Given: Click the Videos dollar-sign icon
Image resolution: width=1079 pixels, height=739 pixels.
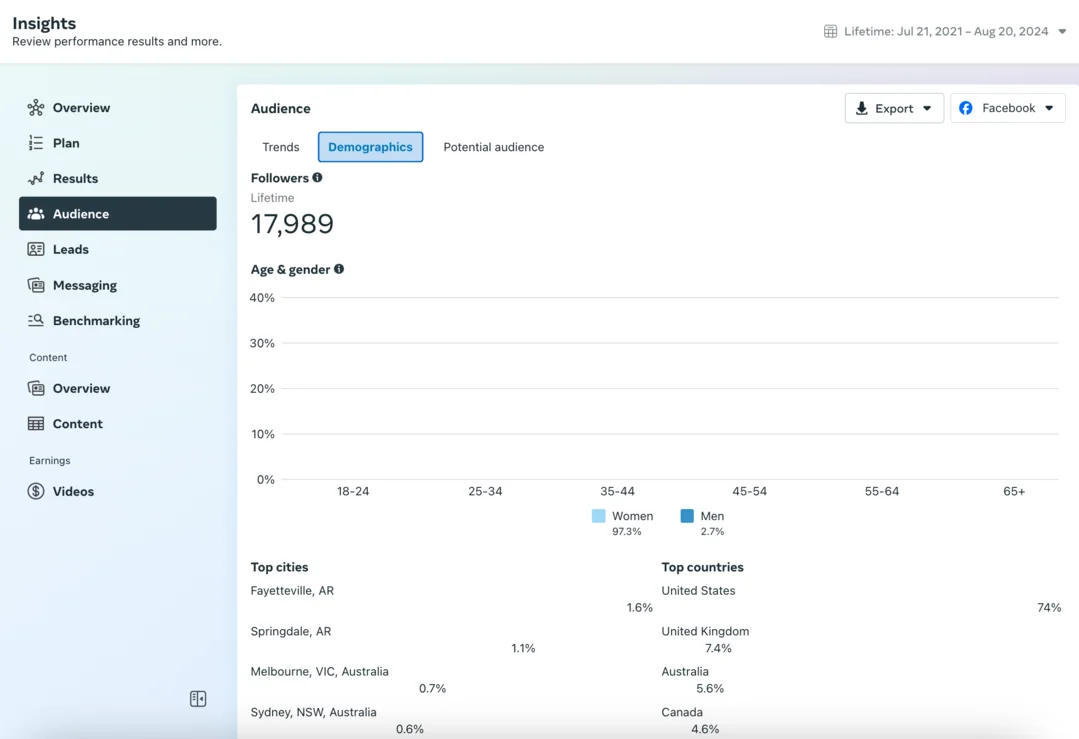Looking at the screenshot, I should coord(36,491).
